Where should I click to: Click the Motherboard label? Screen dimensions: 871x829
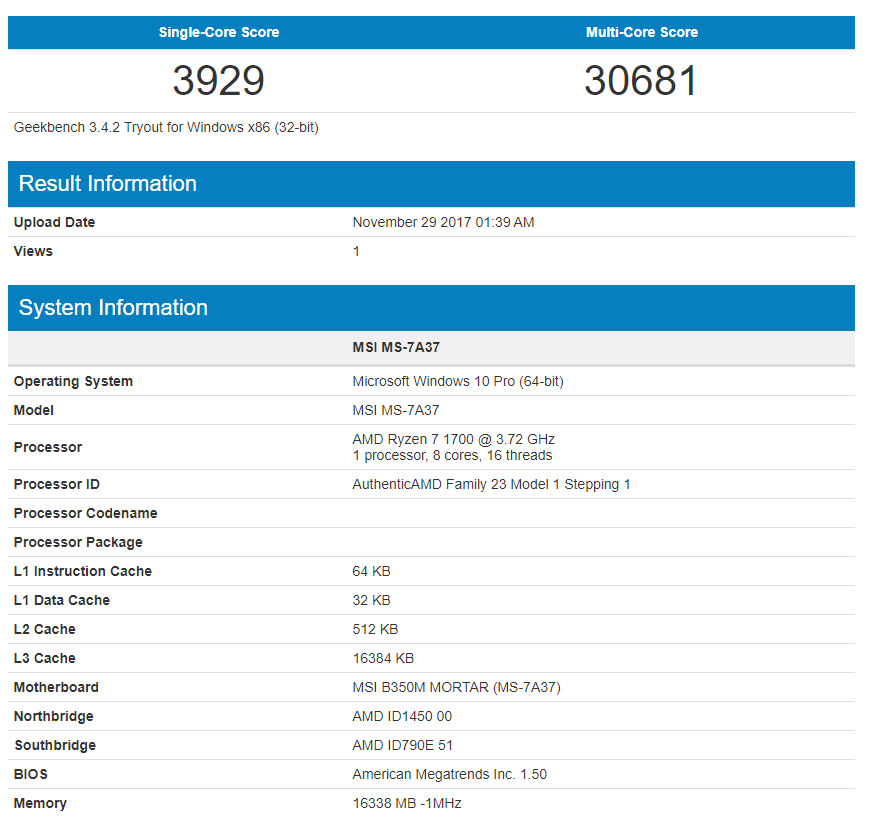pos(56,687)
